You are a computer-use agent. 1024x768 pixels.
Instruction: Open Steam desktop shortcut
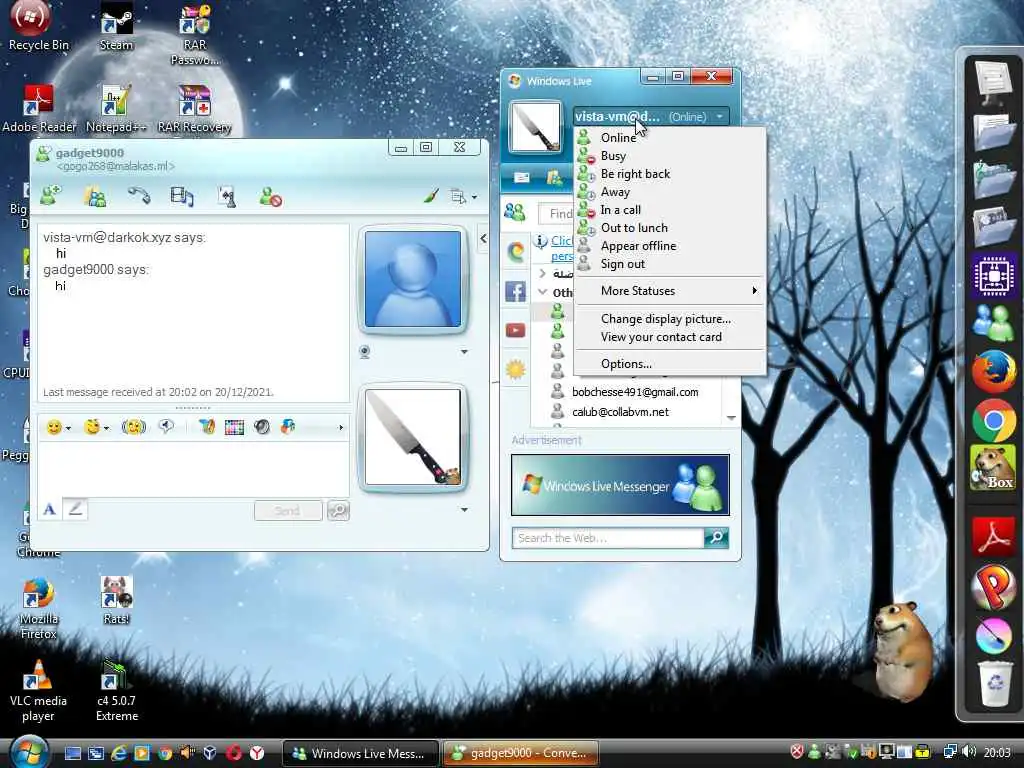coord(116,27)
